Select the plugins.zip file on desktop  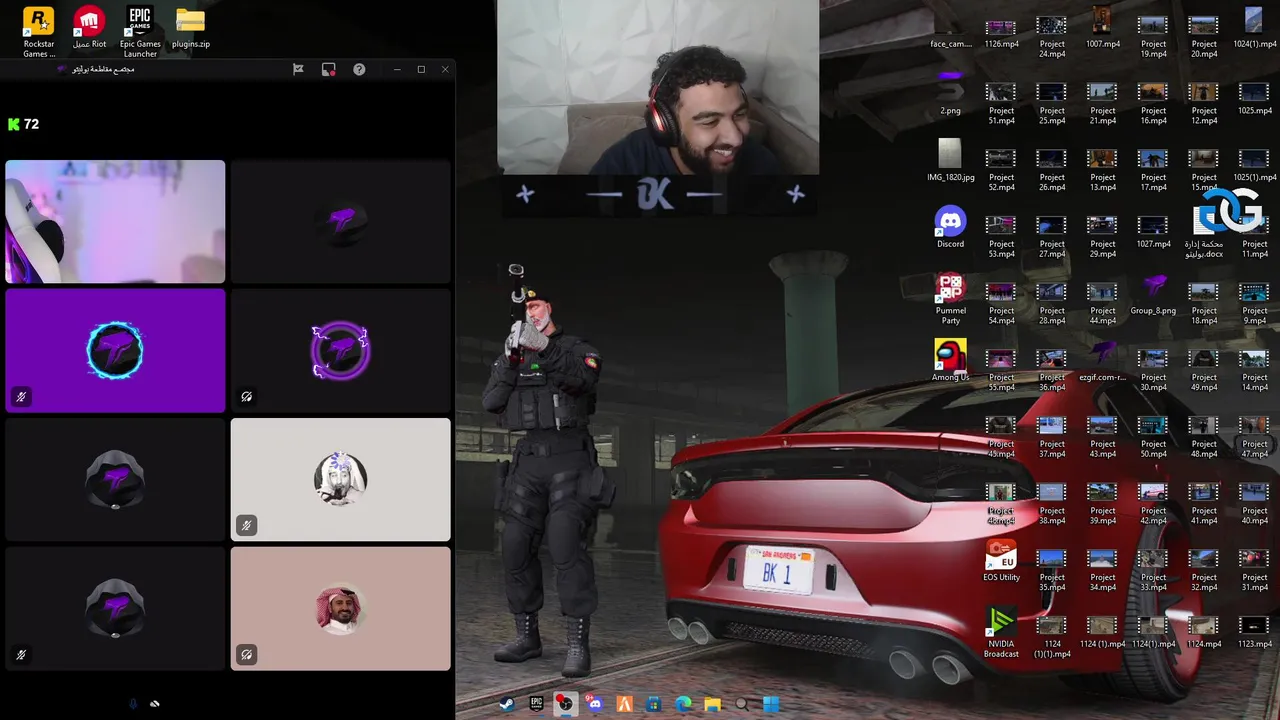pos(190,29)
